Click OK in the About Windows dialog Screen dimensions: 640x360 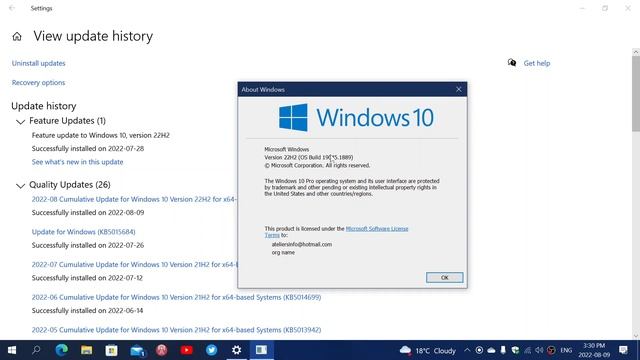click(444, 278)
